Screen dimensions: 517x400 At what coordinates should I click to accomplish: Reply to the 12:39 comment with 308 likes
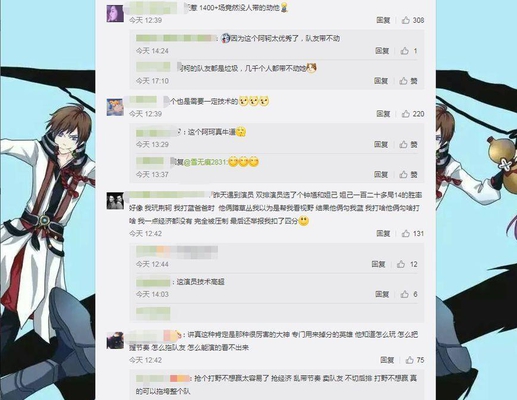(x=383, y=20)
